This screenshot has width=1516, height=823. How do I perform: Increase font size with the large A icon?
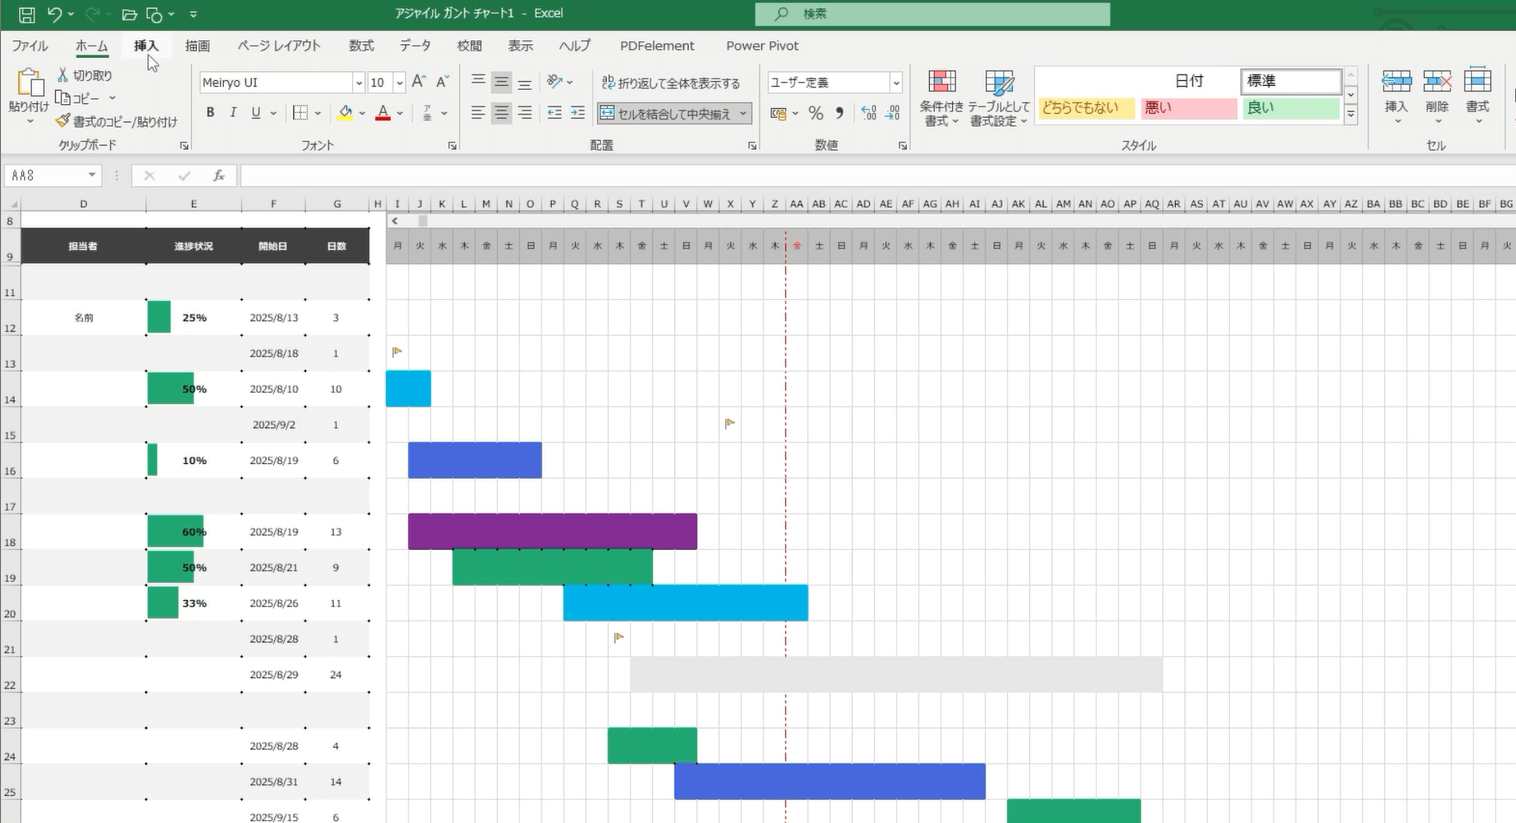click(419, 82)
